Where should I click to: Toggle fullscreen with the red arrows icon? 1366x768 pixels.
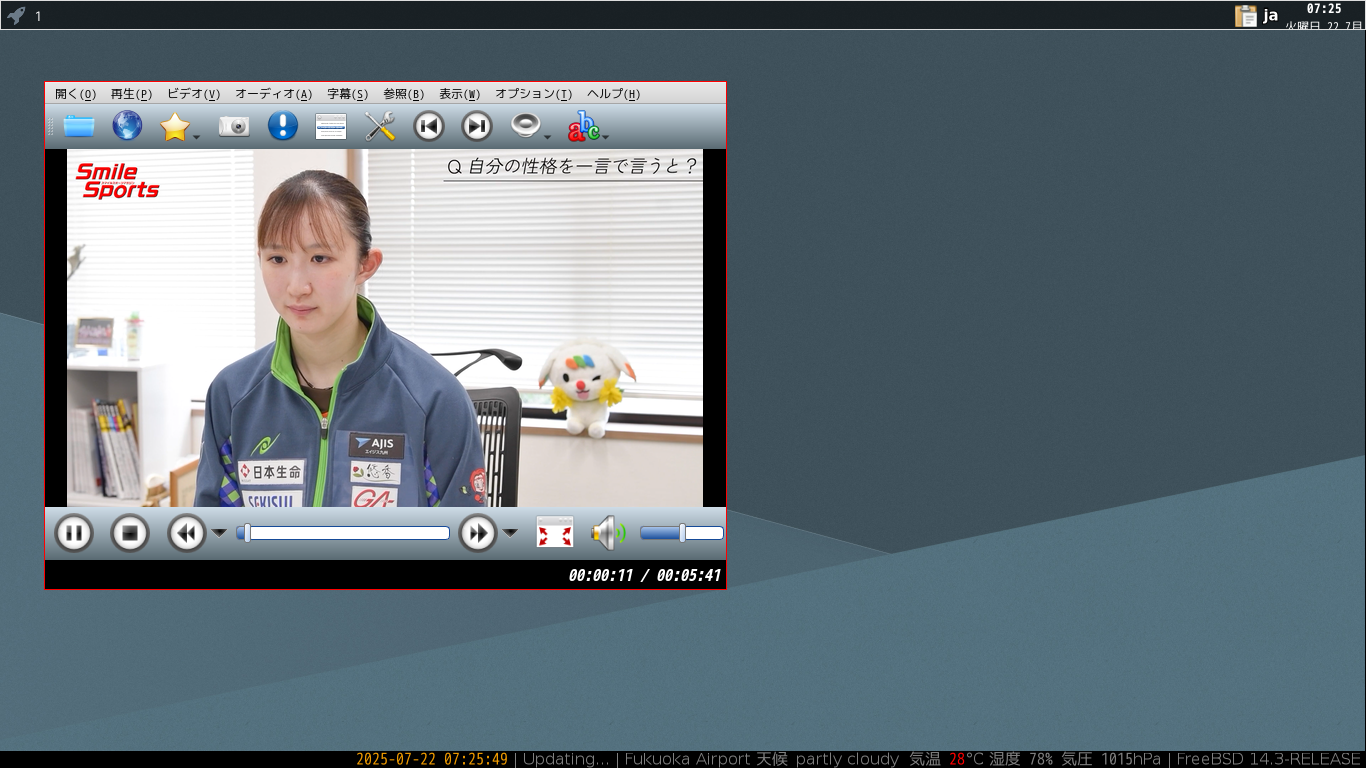pos(555,532)
